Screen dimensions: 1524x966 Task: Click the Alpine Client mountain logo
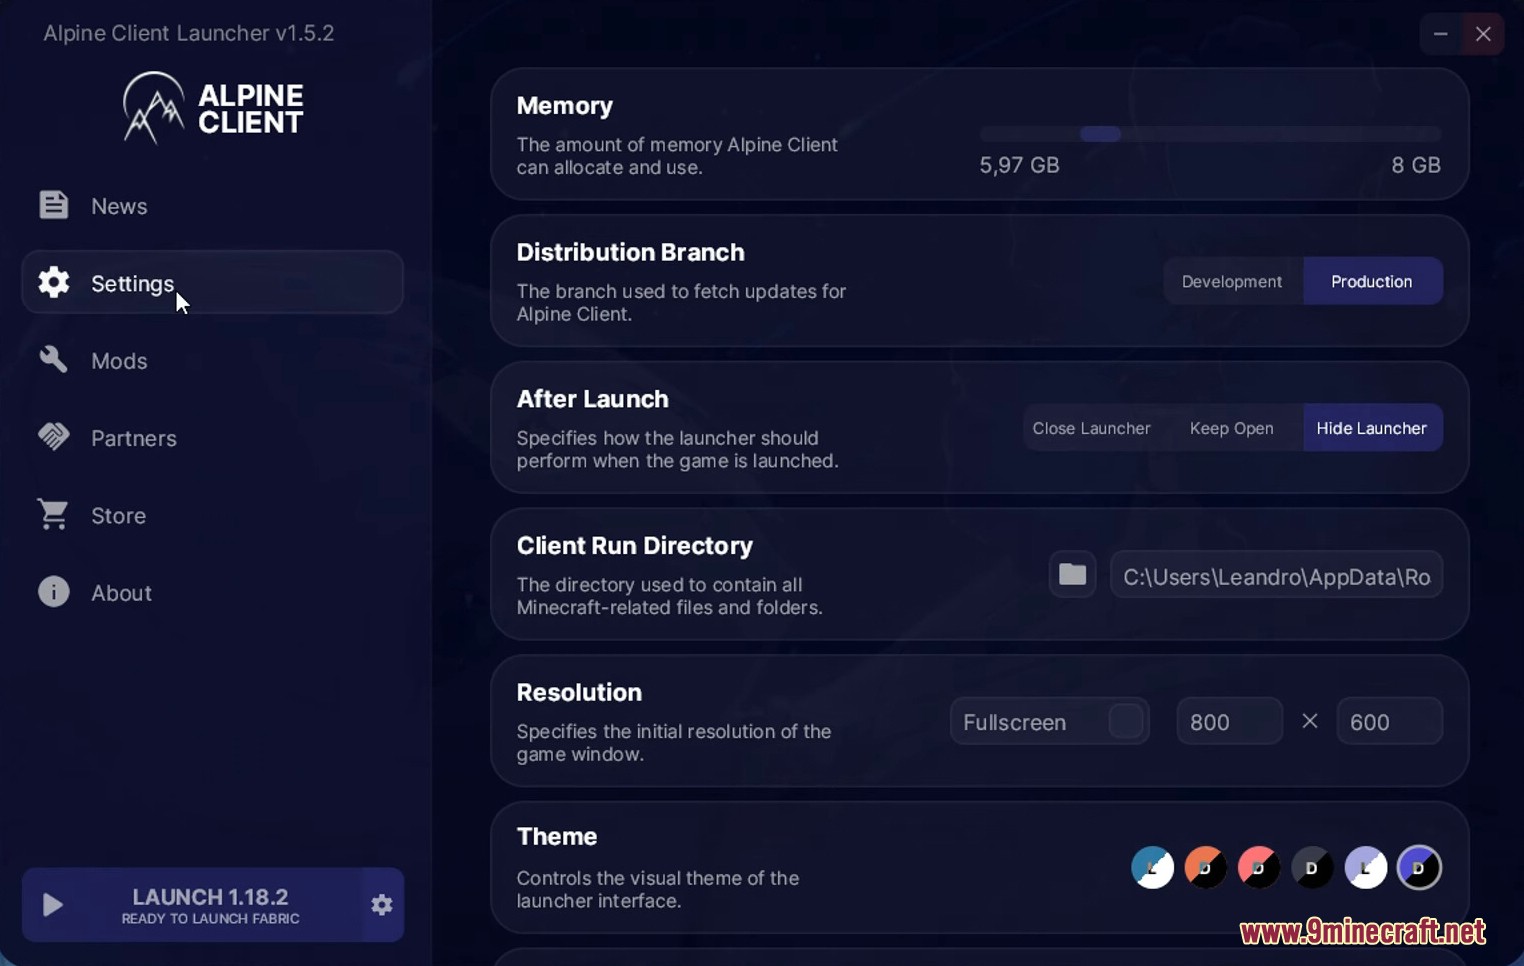153,107
